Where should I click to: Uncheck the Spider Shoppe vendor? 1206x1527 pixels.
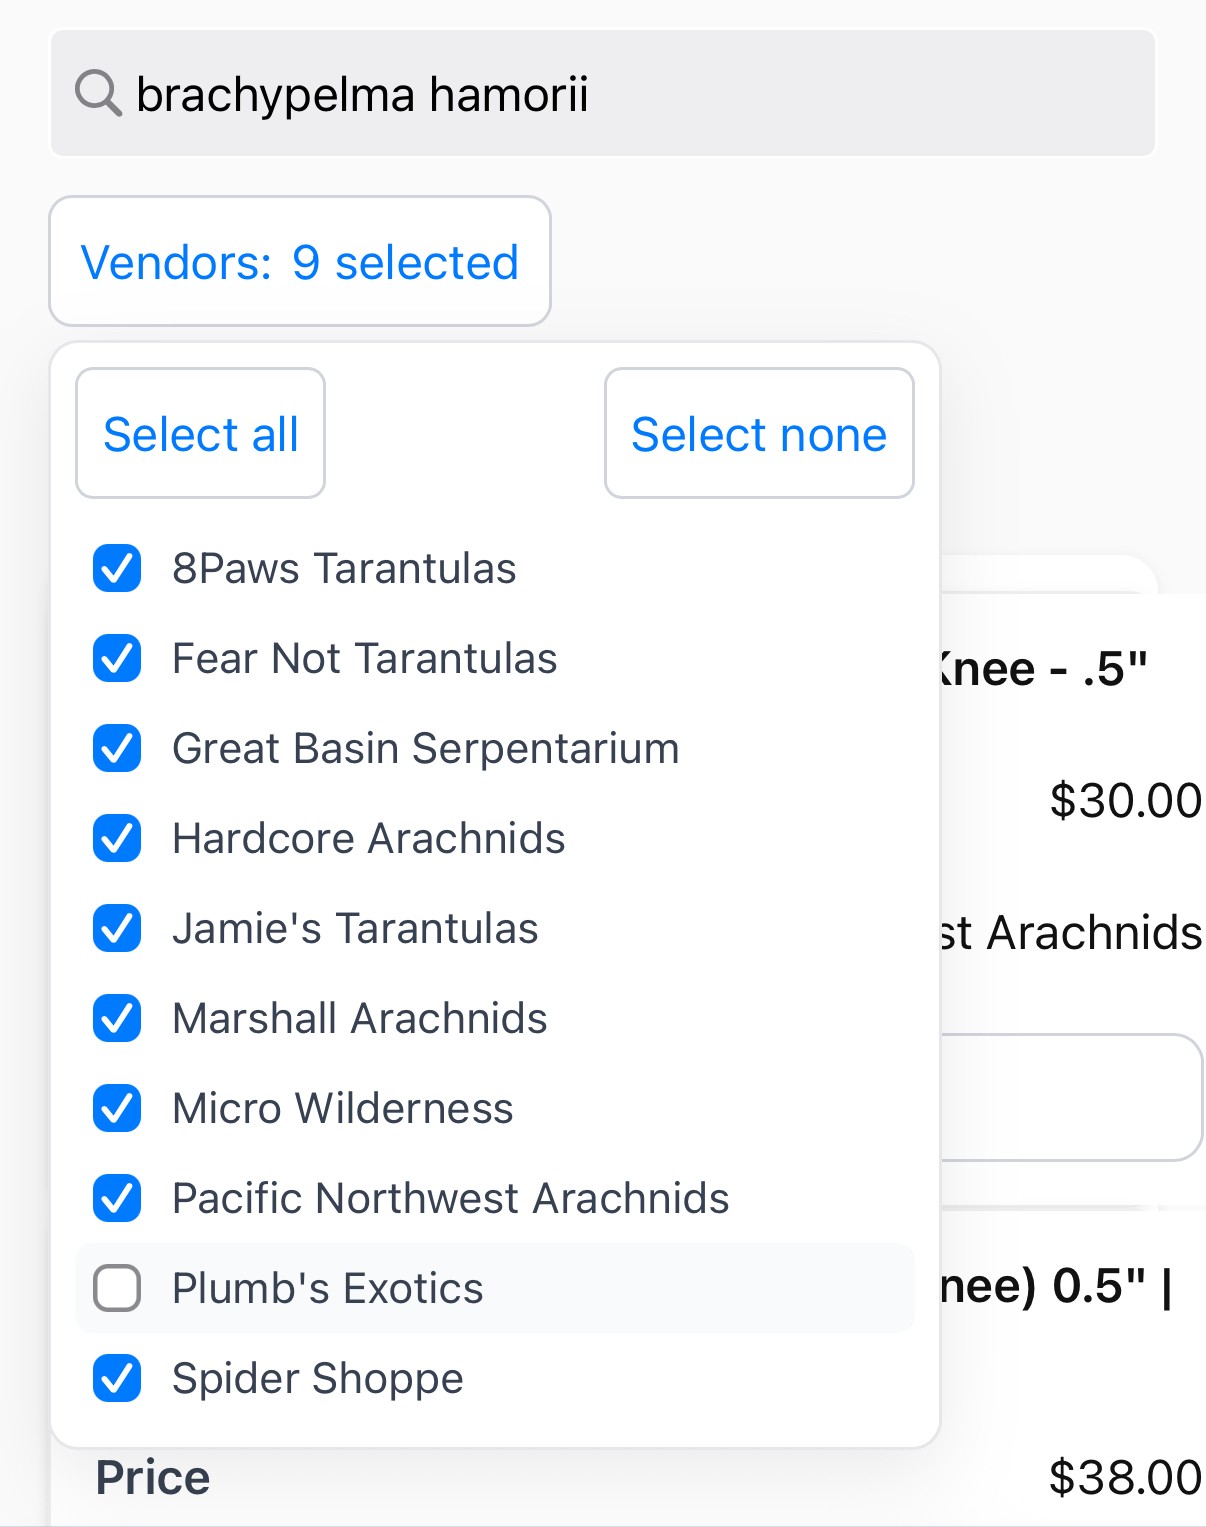(x=117, y=1378)
